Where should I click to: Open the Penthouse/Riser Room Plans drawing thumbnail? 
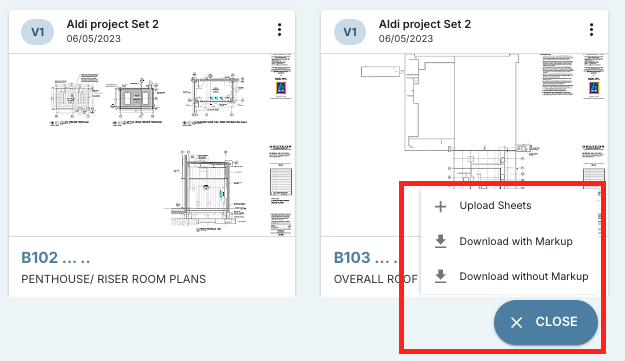152,145
